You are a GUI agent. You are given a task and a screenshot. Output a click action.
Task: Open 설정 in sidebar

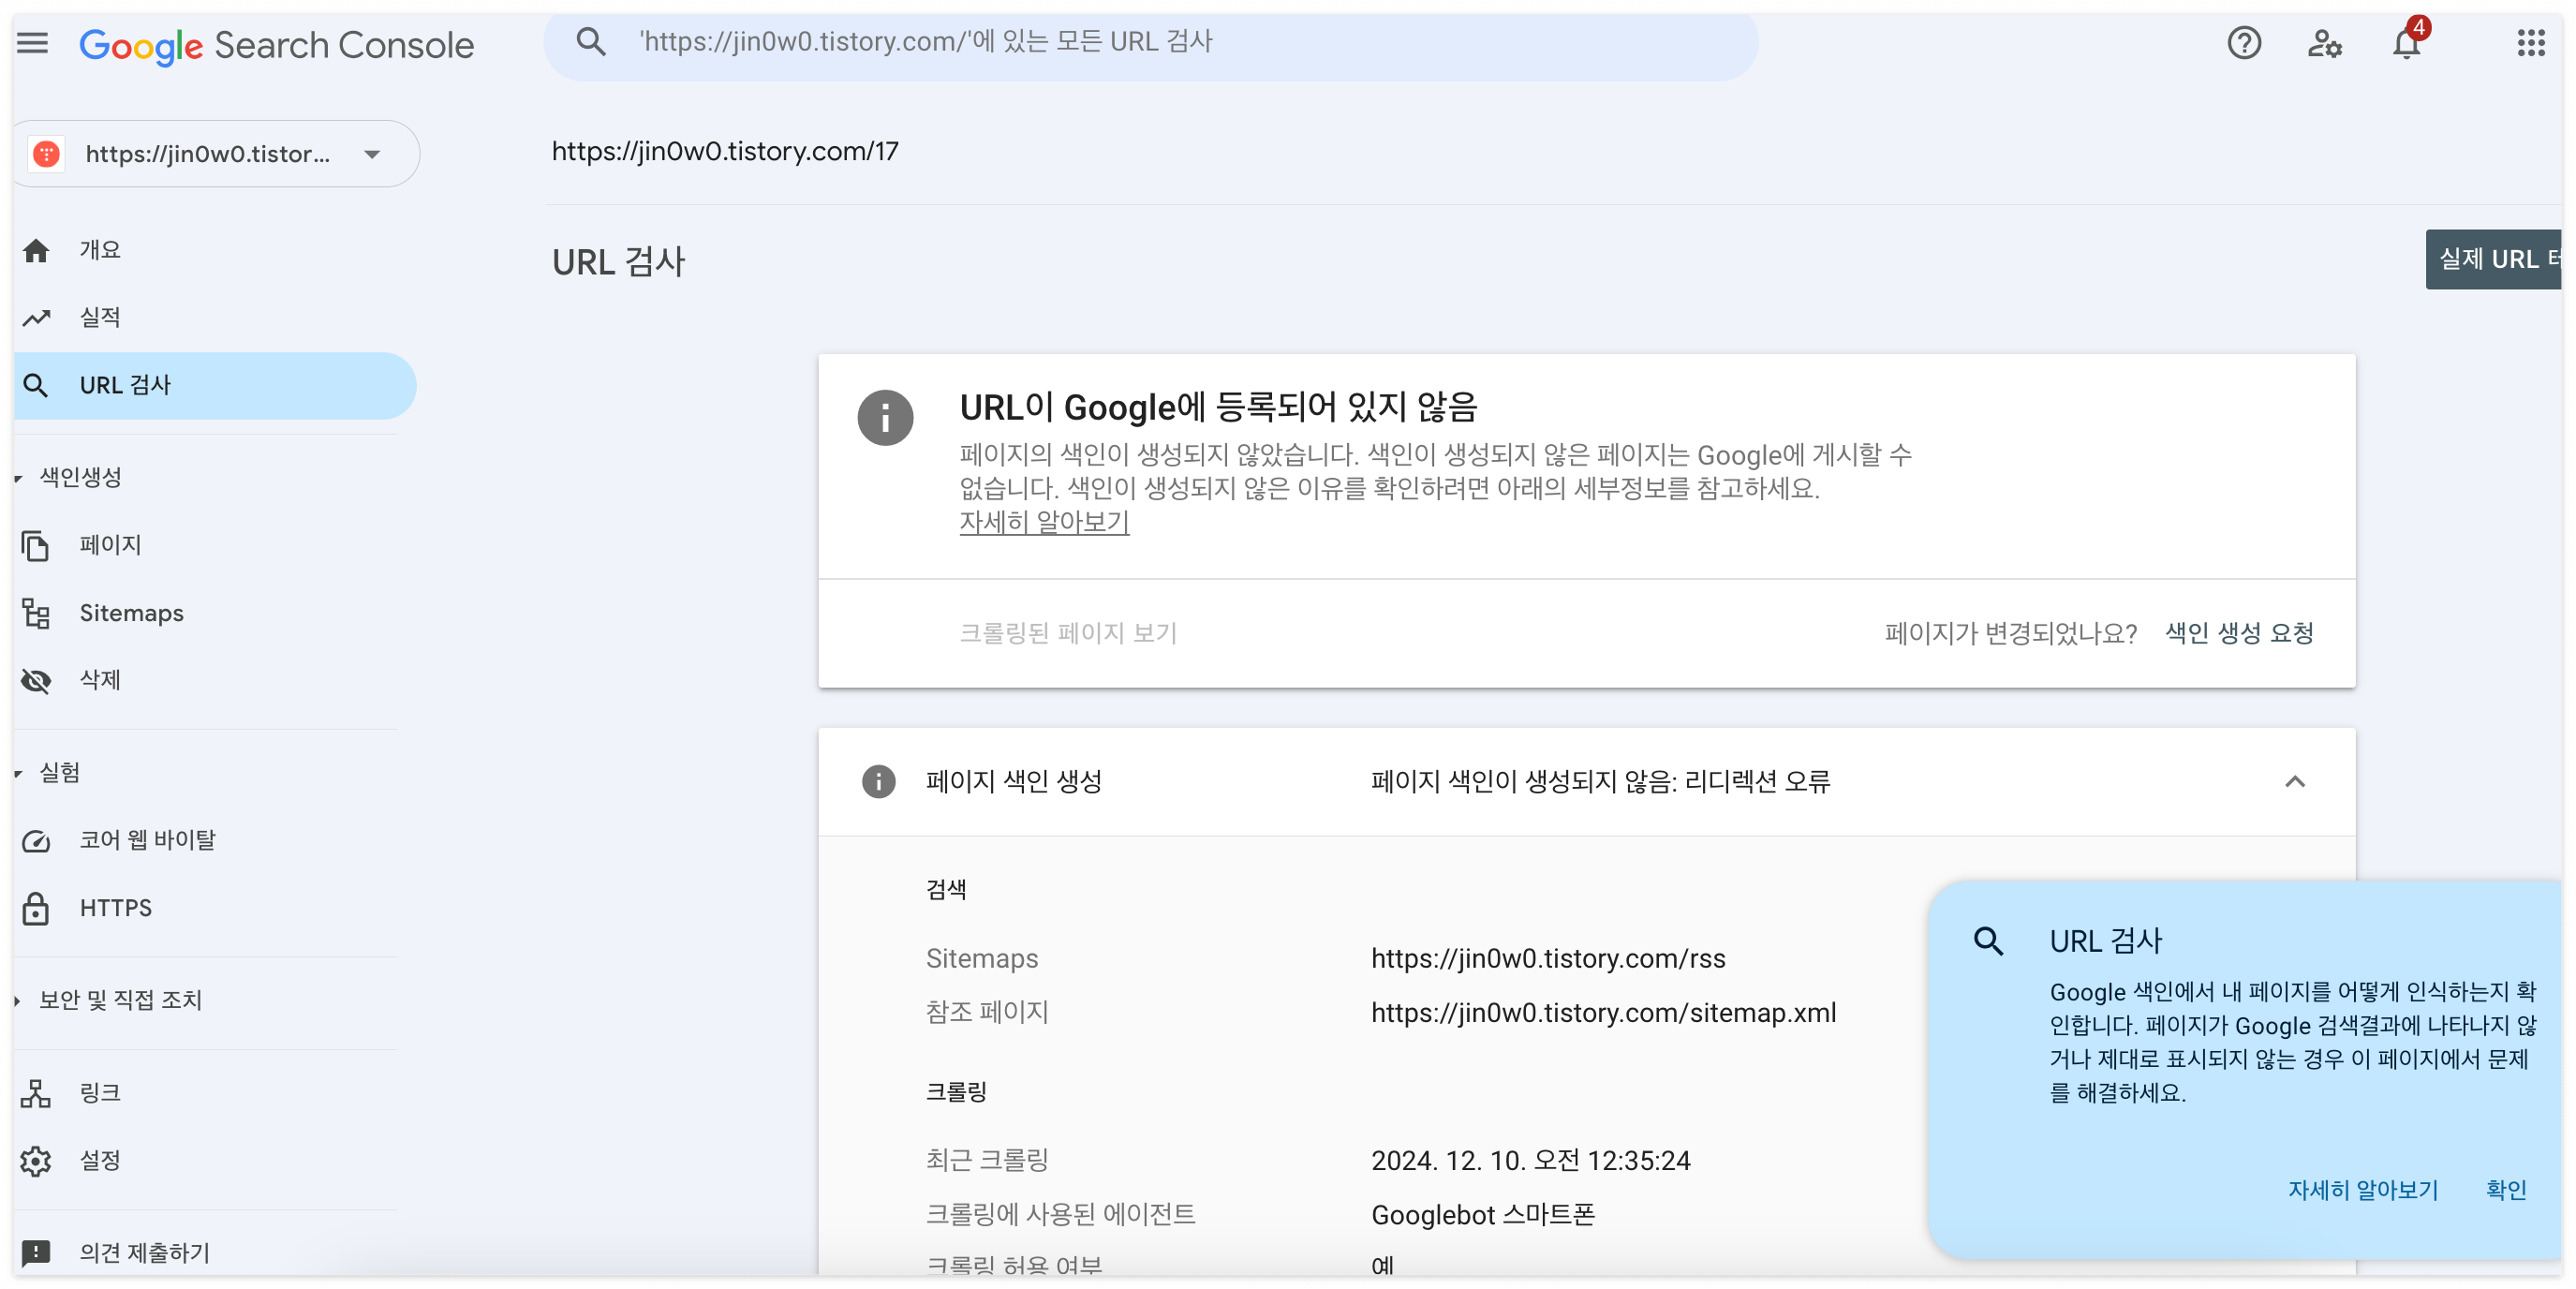pyautogui.click(x=100, y=1160)
